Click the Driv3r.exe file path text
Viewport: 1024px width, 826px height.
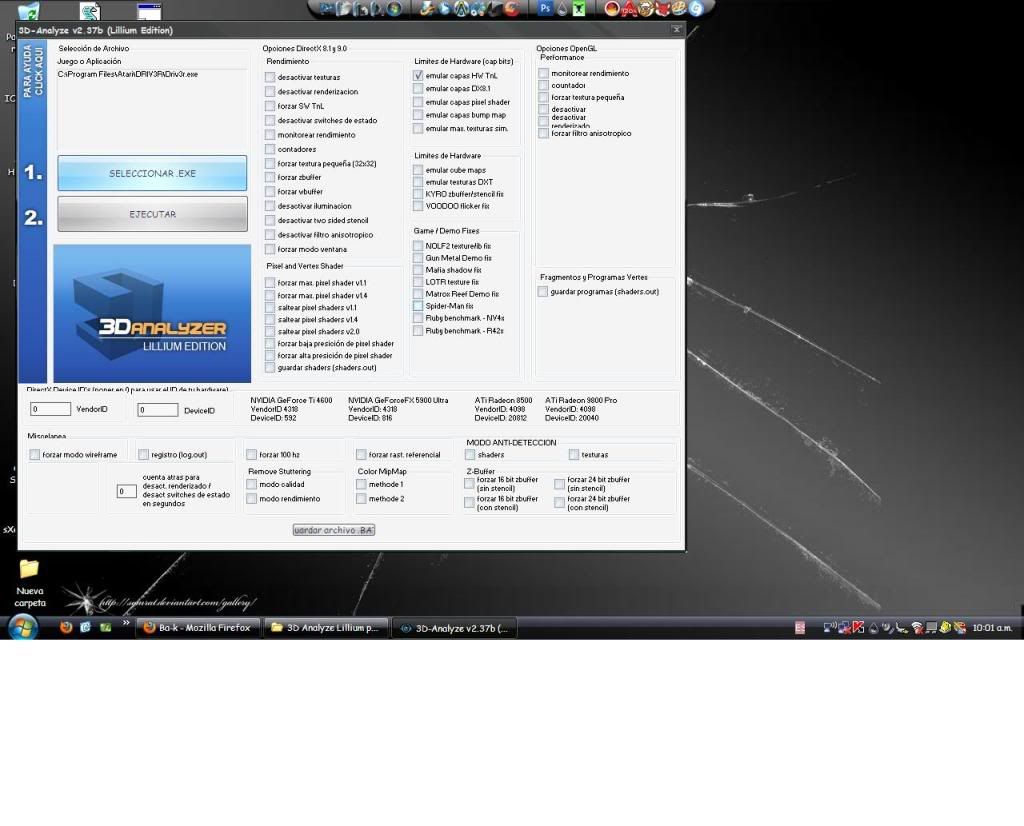(128, 74)
